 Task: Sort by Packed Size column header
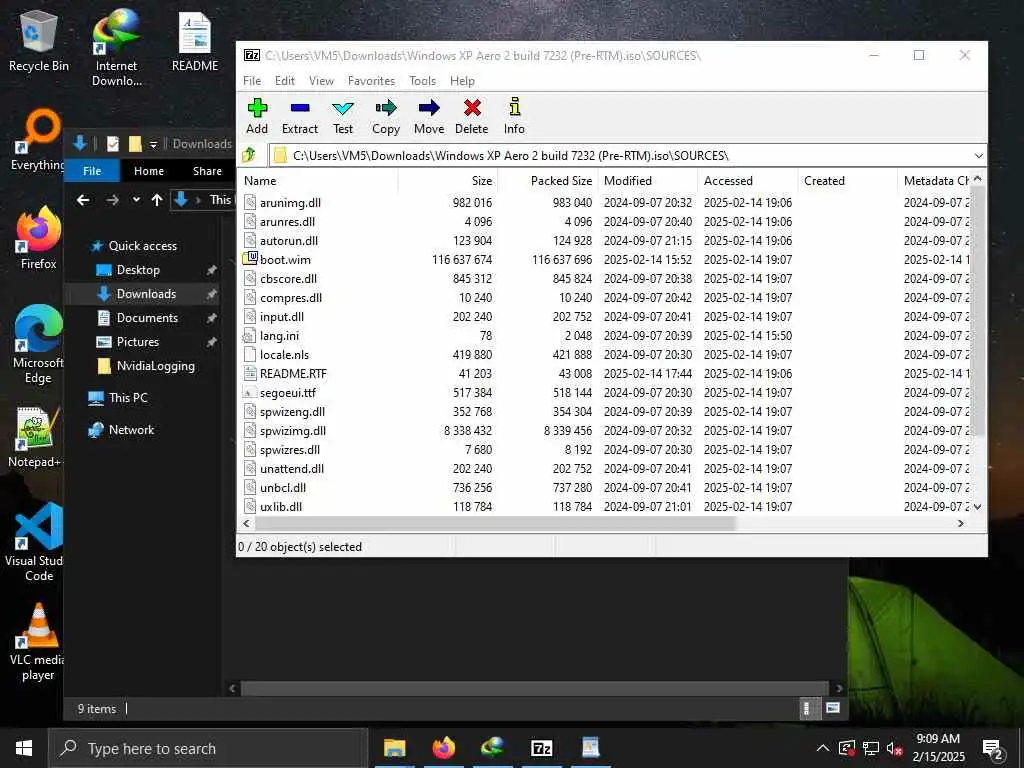(x=548, y=181)
